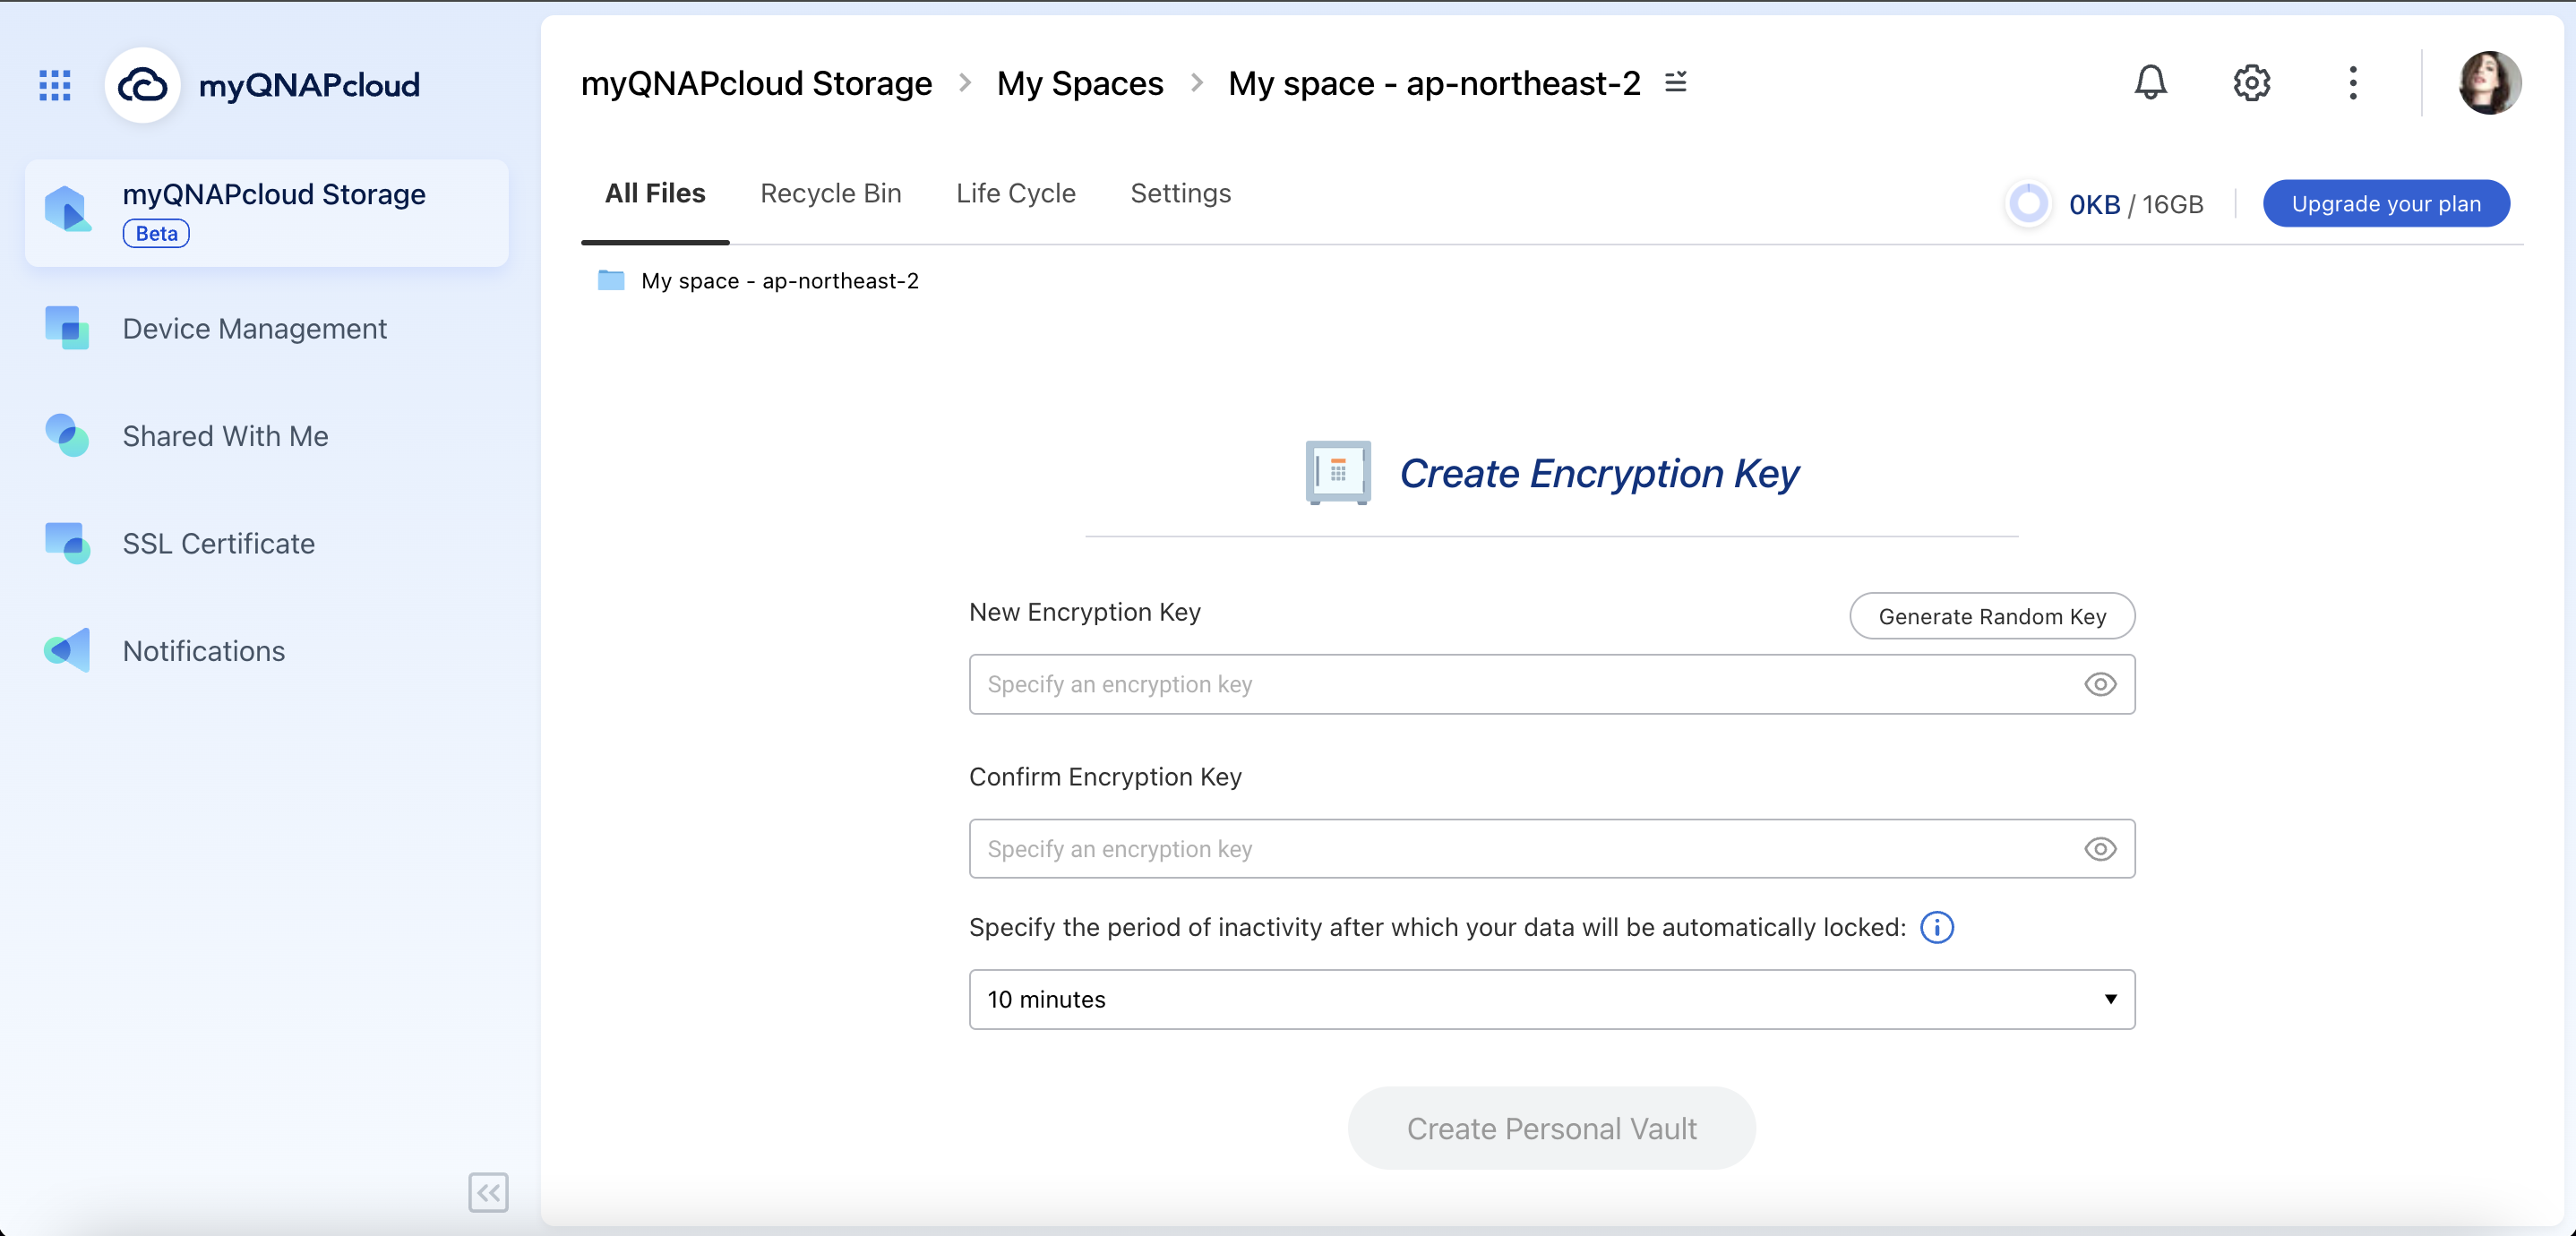The image size is (2576, 1236).
Task: Click the vault safe icon
Action: (x=1338, y=472)
